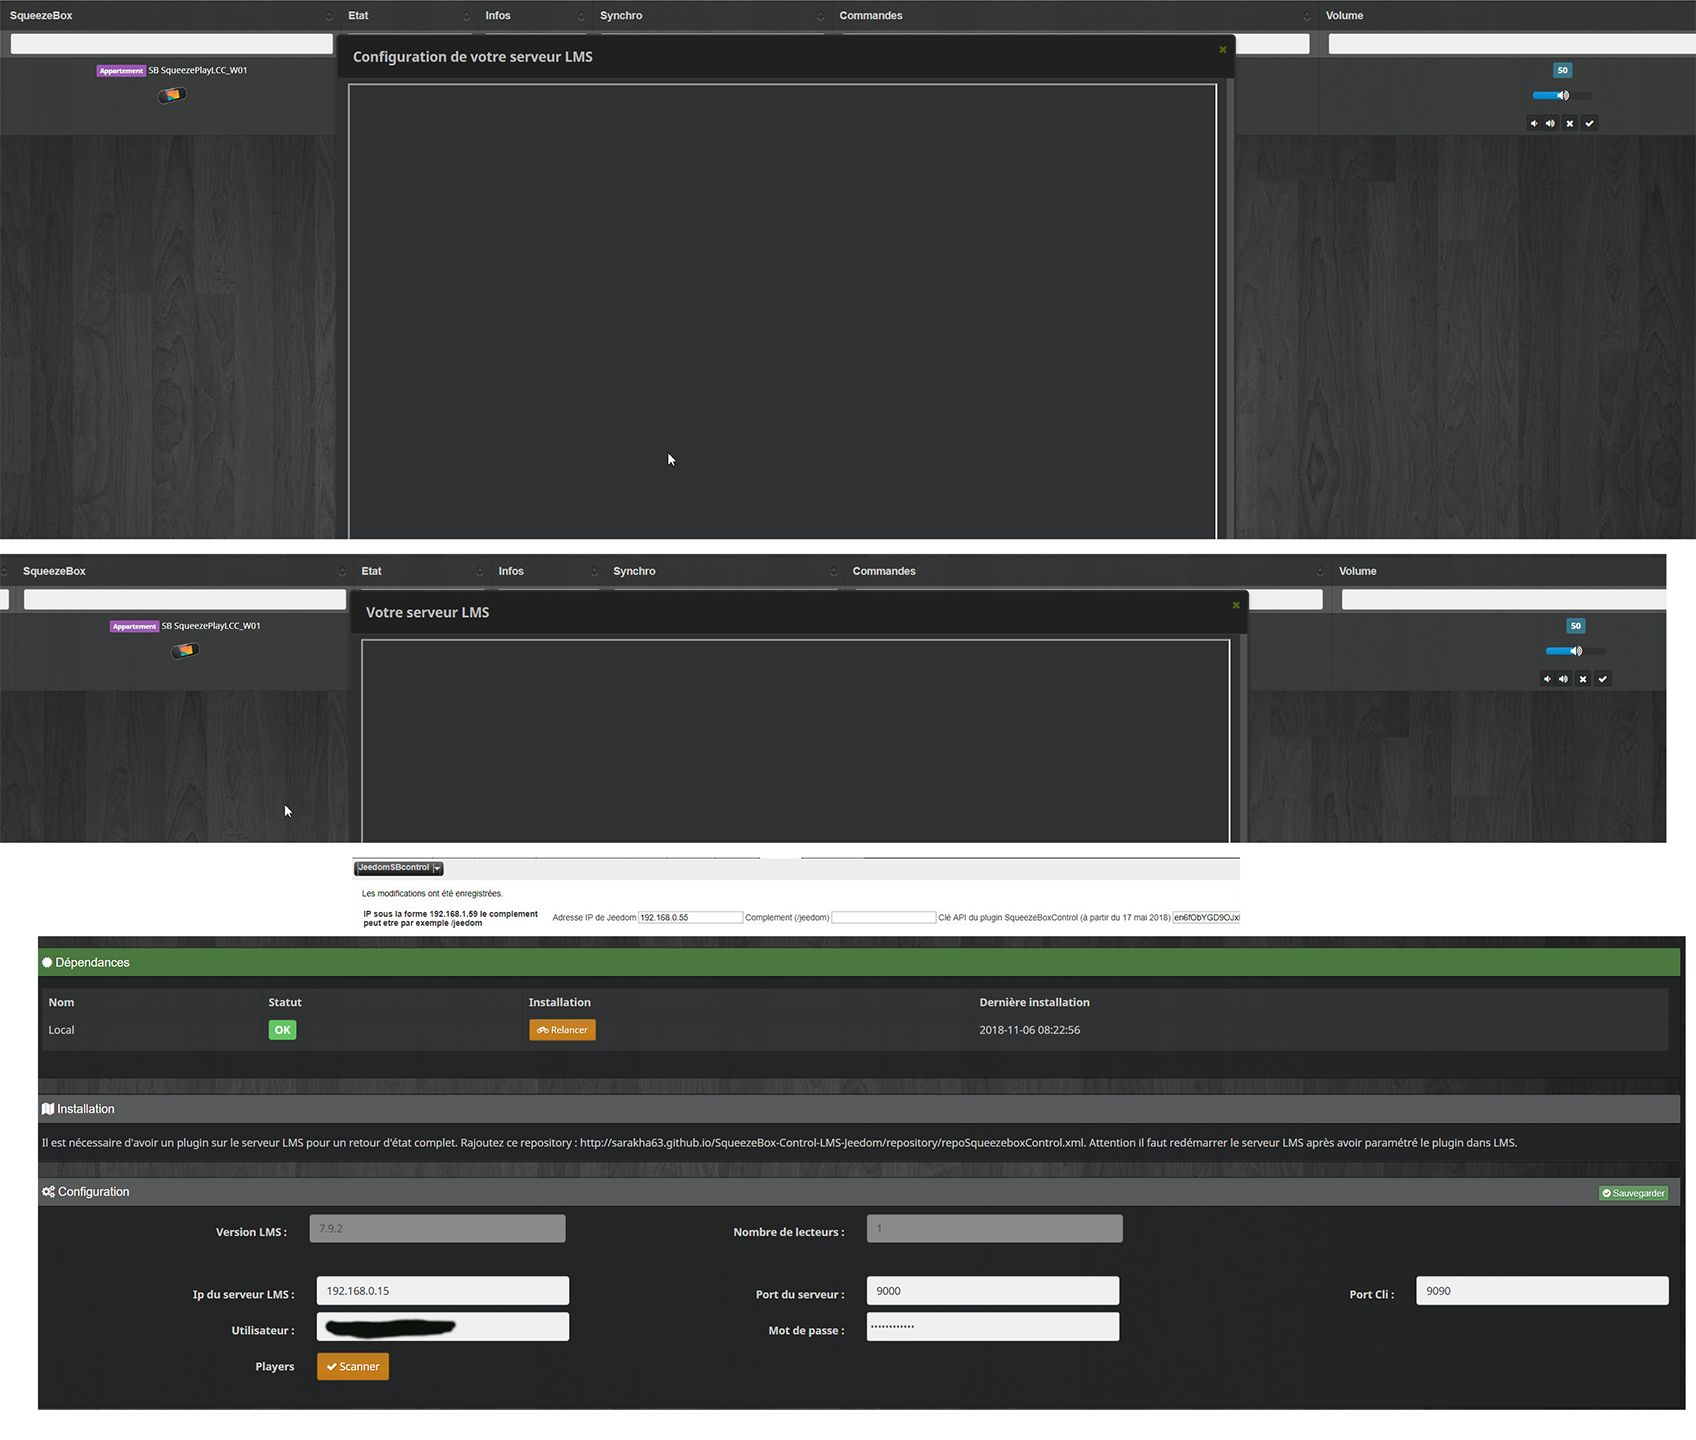
Task: Click the Utilisateur field
Action: click(442, 1327)
